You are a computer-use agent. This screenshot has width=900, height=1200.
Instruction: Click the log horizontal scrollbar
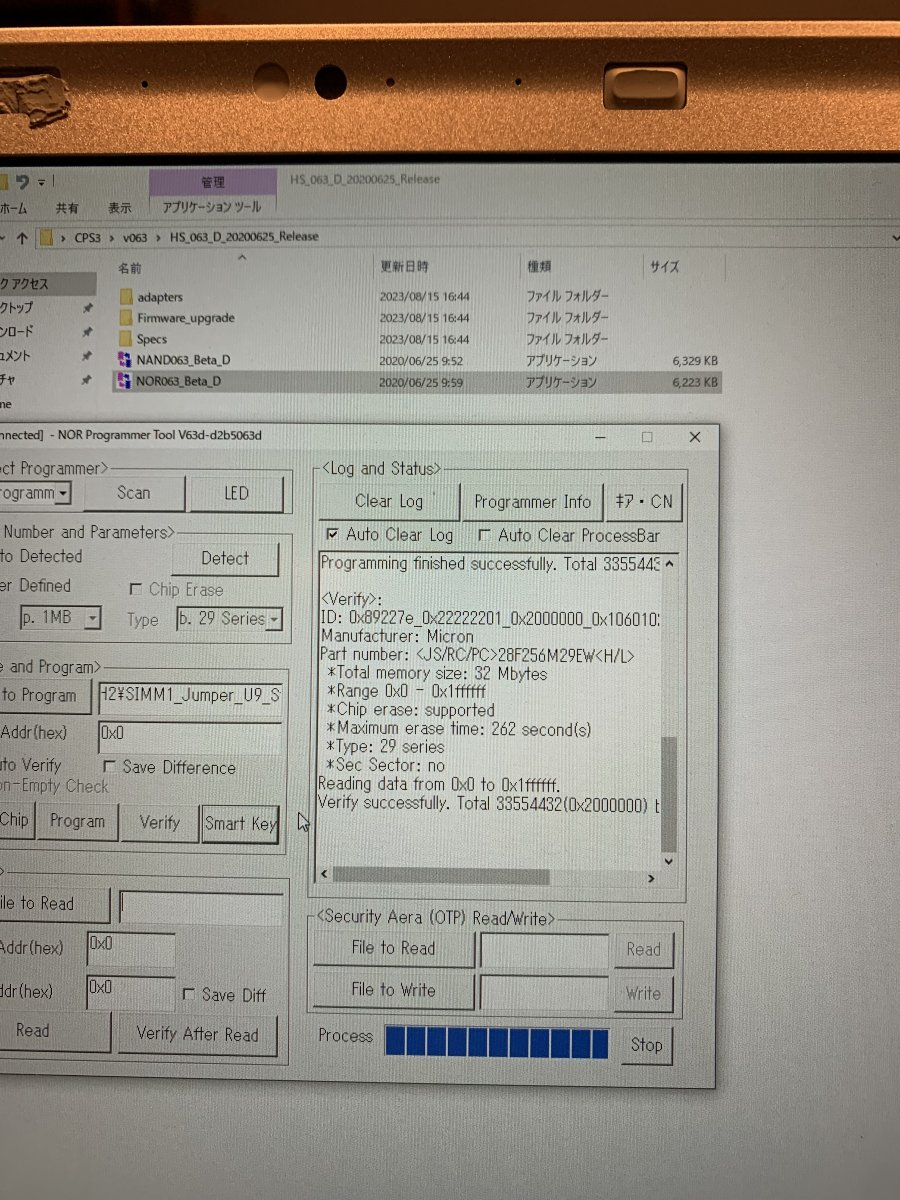coord(441,876)
